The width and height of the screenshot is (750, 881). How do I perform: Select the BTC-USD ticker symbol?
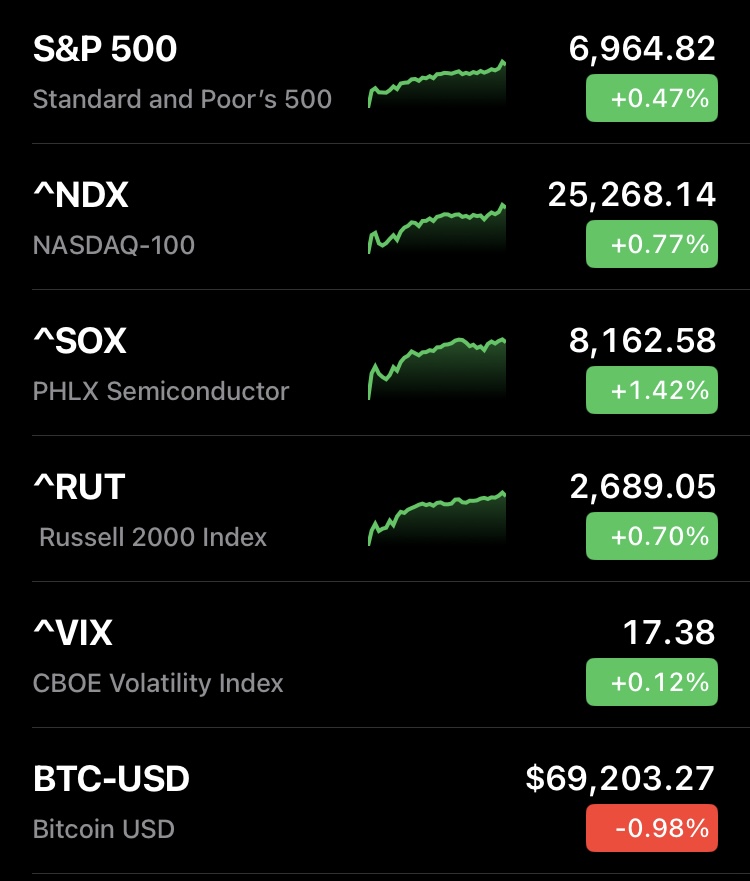(111, 779)
